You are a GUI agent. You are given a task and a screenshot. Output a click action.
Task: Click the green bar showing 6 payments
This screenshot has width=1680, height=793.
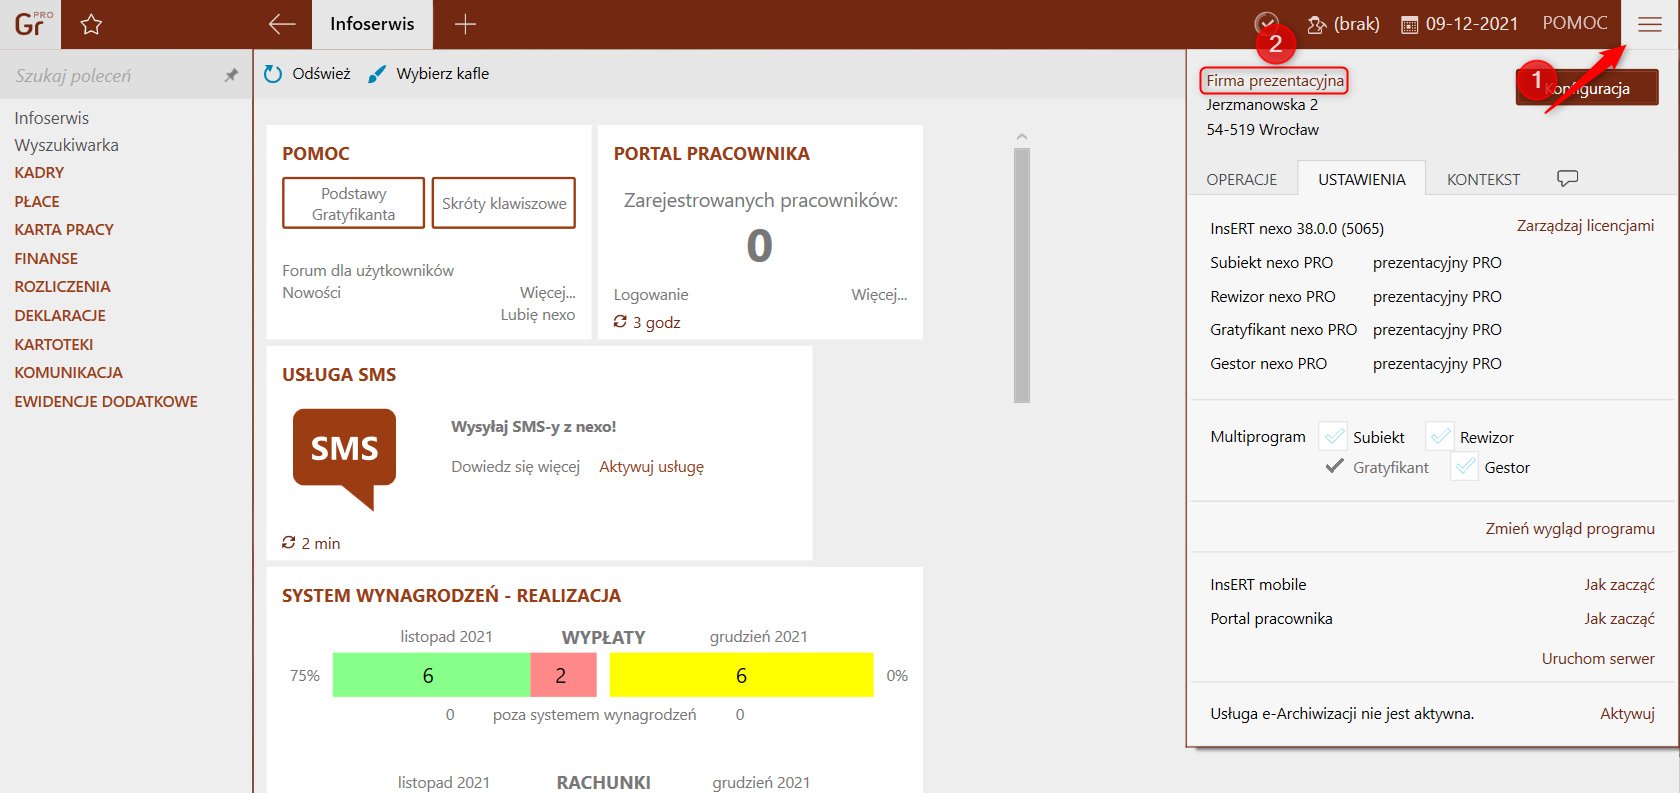[x=431, y=675]
